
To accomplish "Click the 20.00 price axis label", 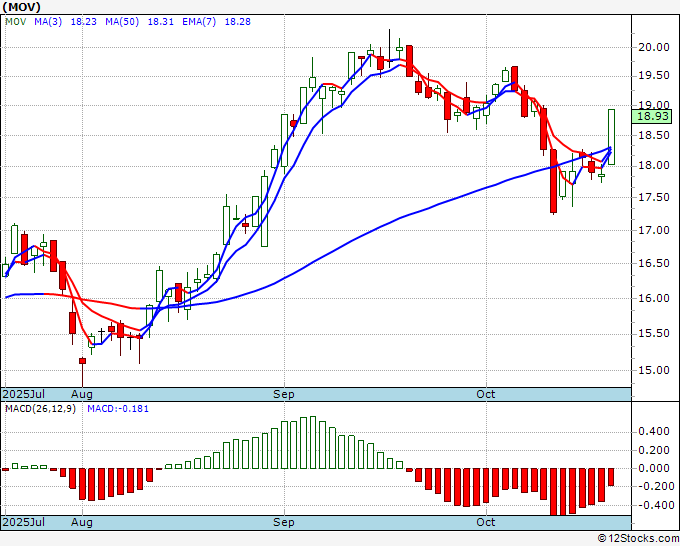I will click(x=654, y=47).
